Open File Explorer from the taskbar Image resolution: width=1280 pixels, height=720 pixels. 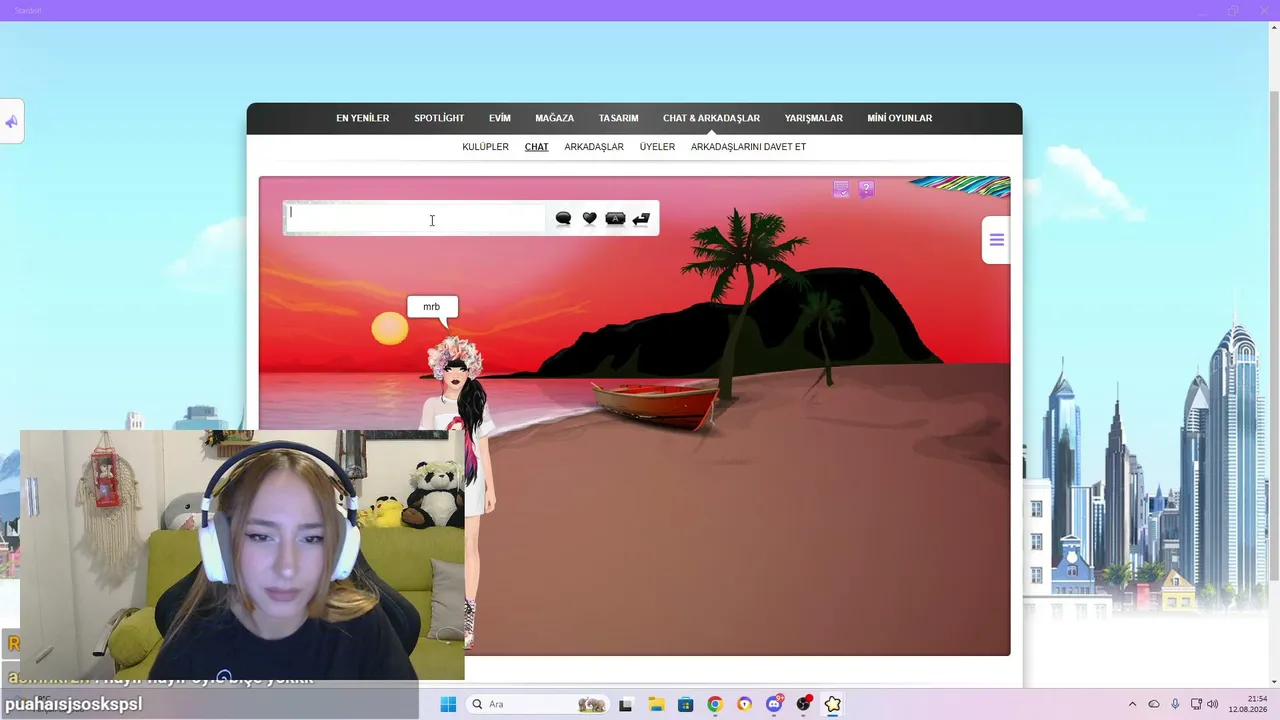[655, 704]
